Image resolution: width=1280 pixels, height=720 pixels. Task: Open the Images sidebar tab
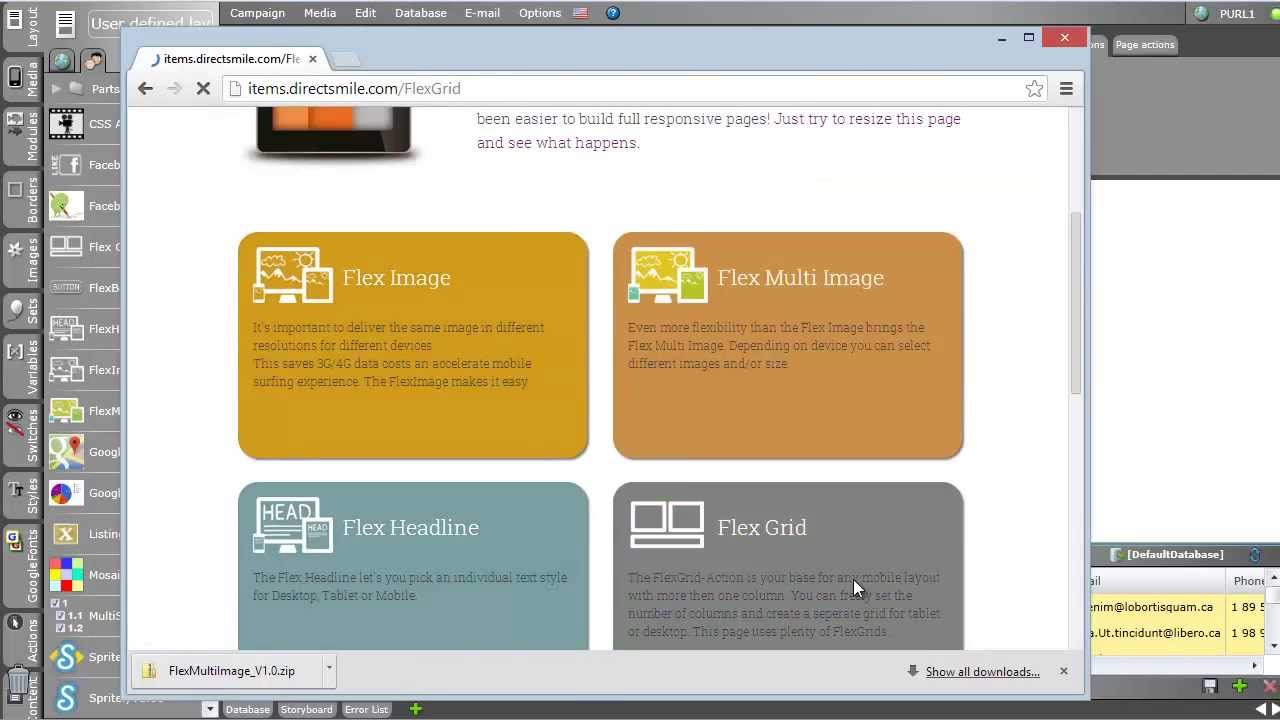click(x=22, y=259)
